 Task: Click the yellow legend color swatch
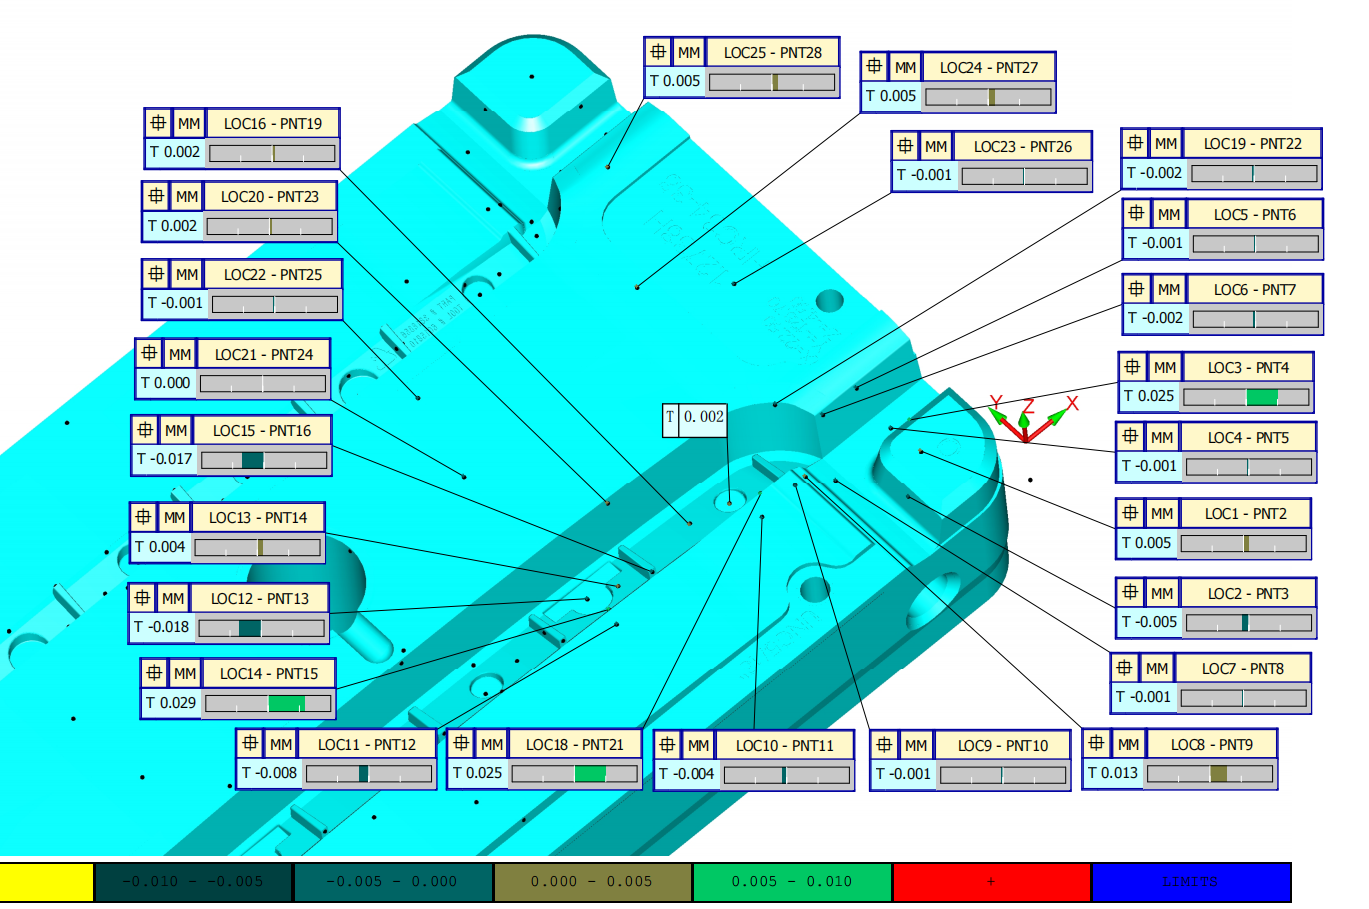coord(46,882)
